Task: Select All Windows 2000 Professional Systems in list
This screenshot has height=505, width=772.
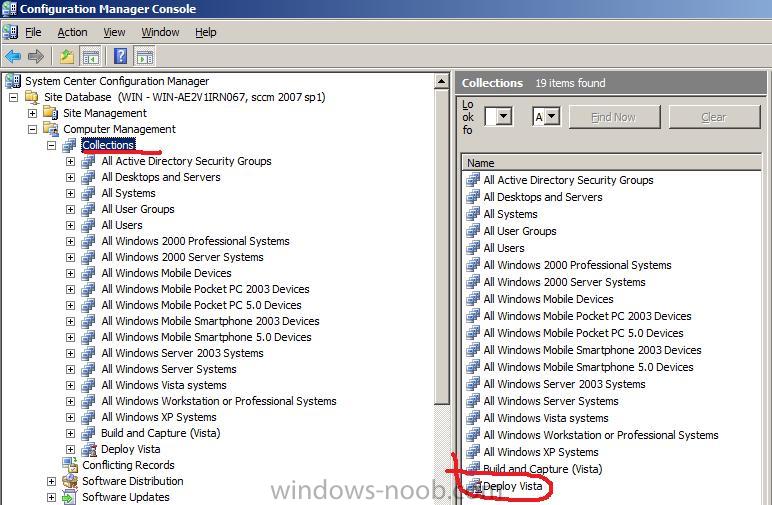Action: [578, 265]
